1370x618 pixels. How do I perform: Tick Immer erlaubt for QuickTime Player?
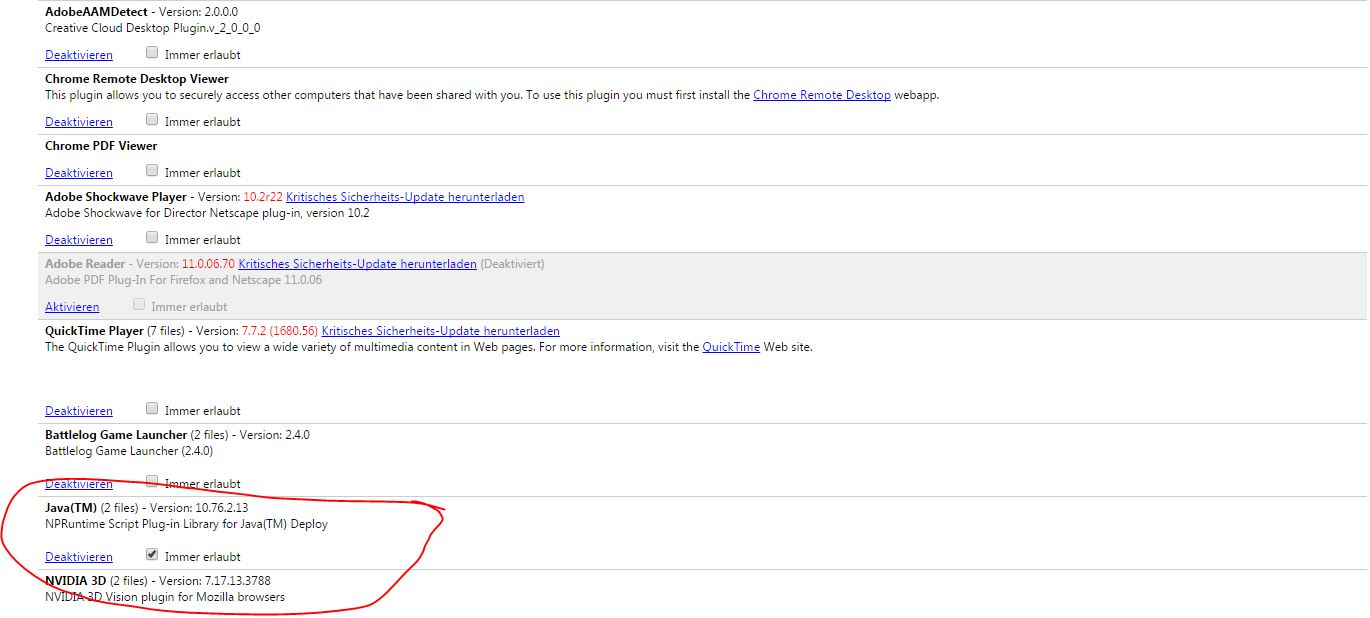click(x=152, y=409)
